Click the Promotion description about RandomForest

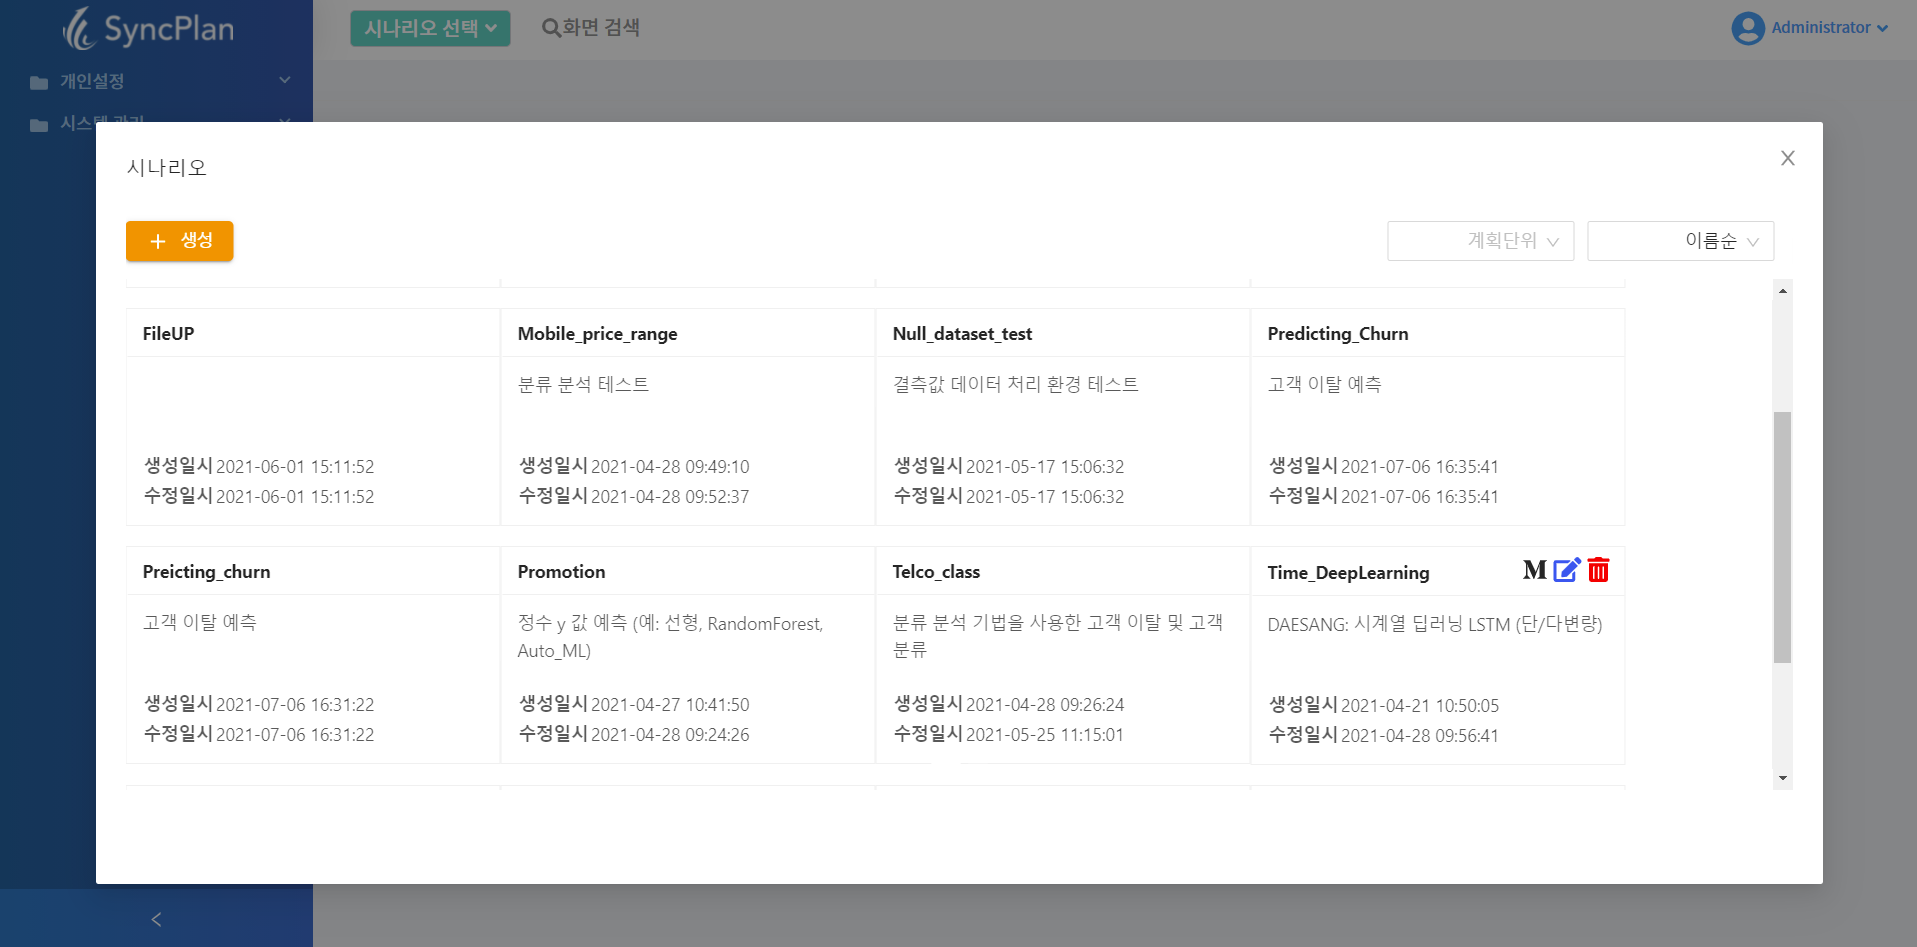671,637
